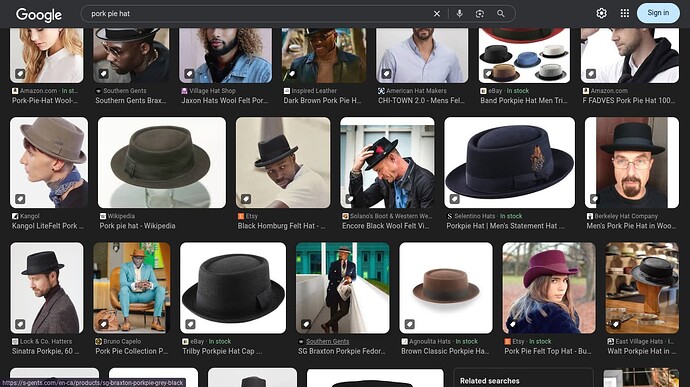This screenshot has width=690, height=387.
Task: Open search by image lens icon
Action: (480, 14)
